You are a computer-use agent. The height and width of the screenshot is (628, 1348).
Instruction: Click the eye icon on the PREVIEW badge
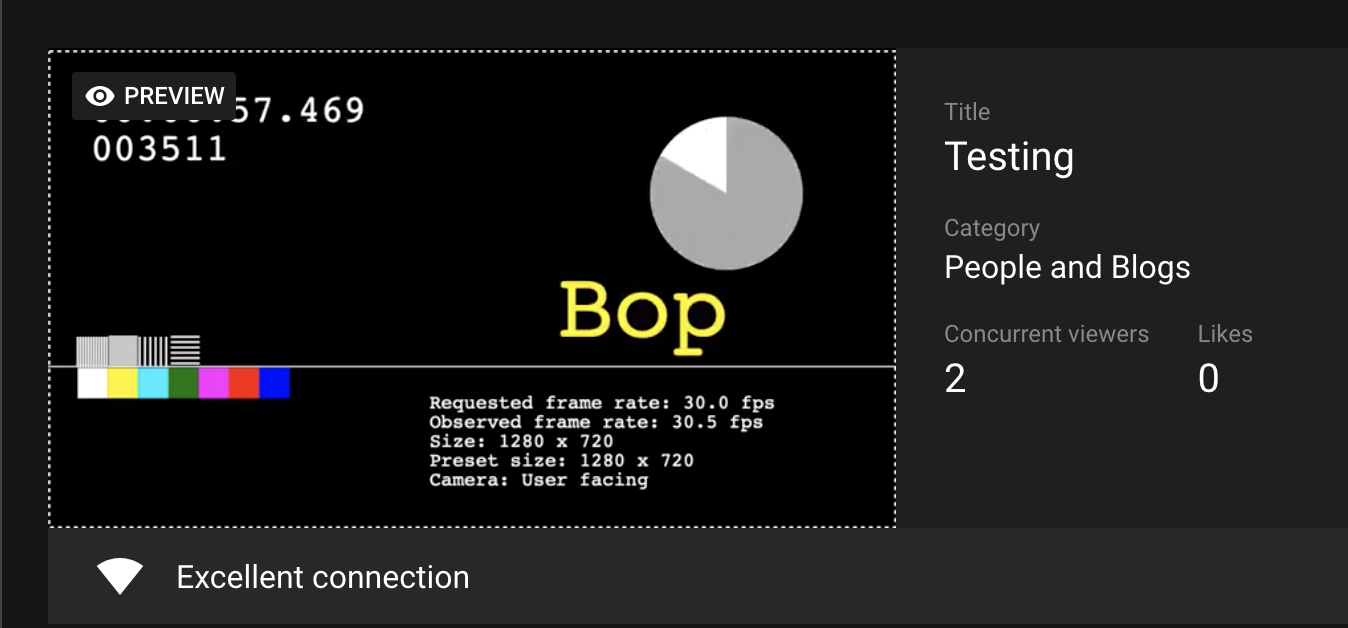click(x=99, y=96)
